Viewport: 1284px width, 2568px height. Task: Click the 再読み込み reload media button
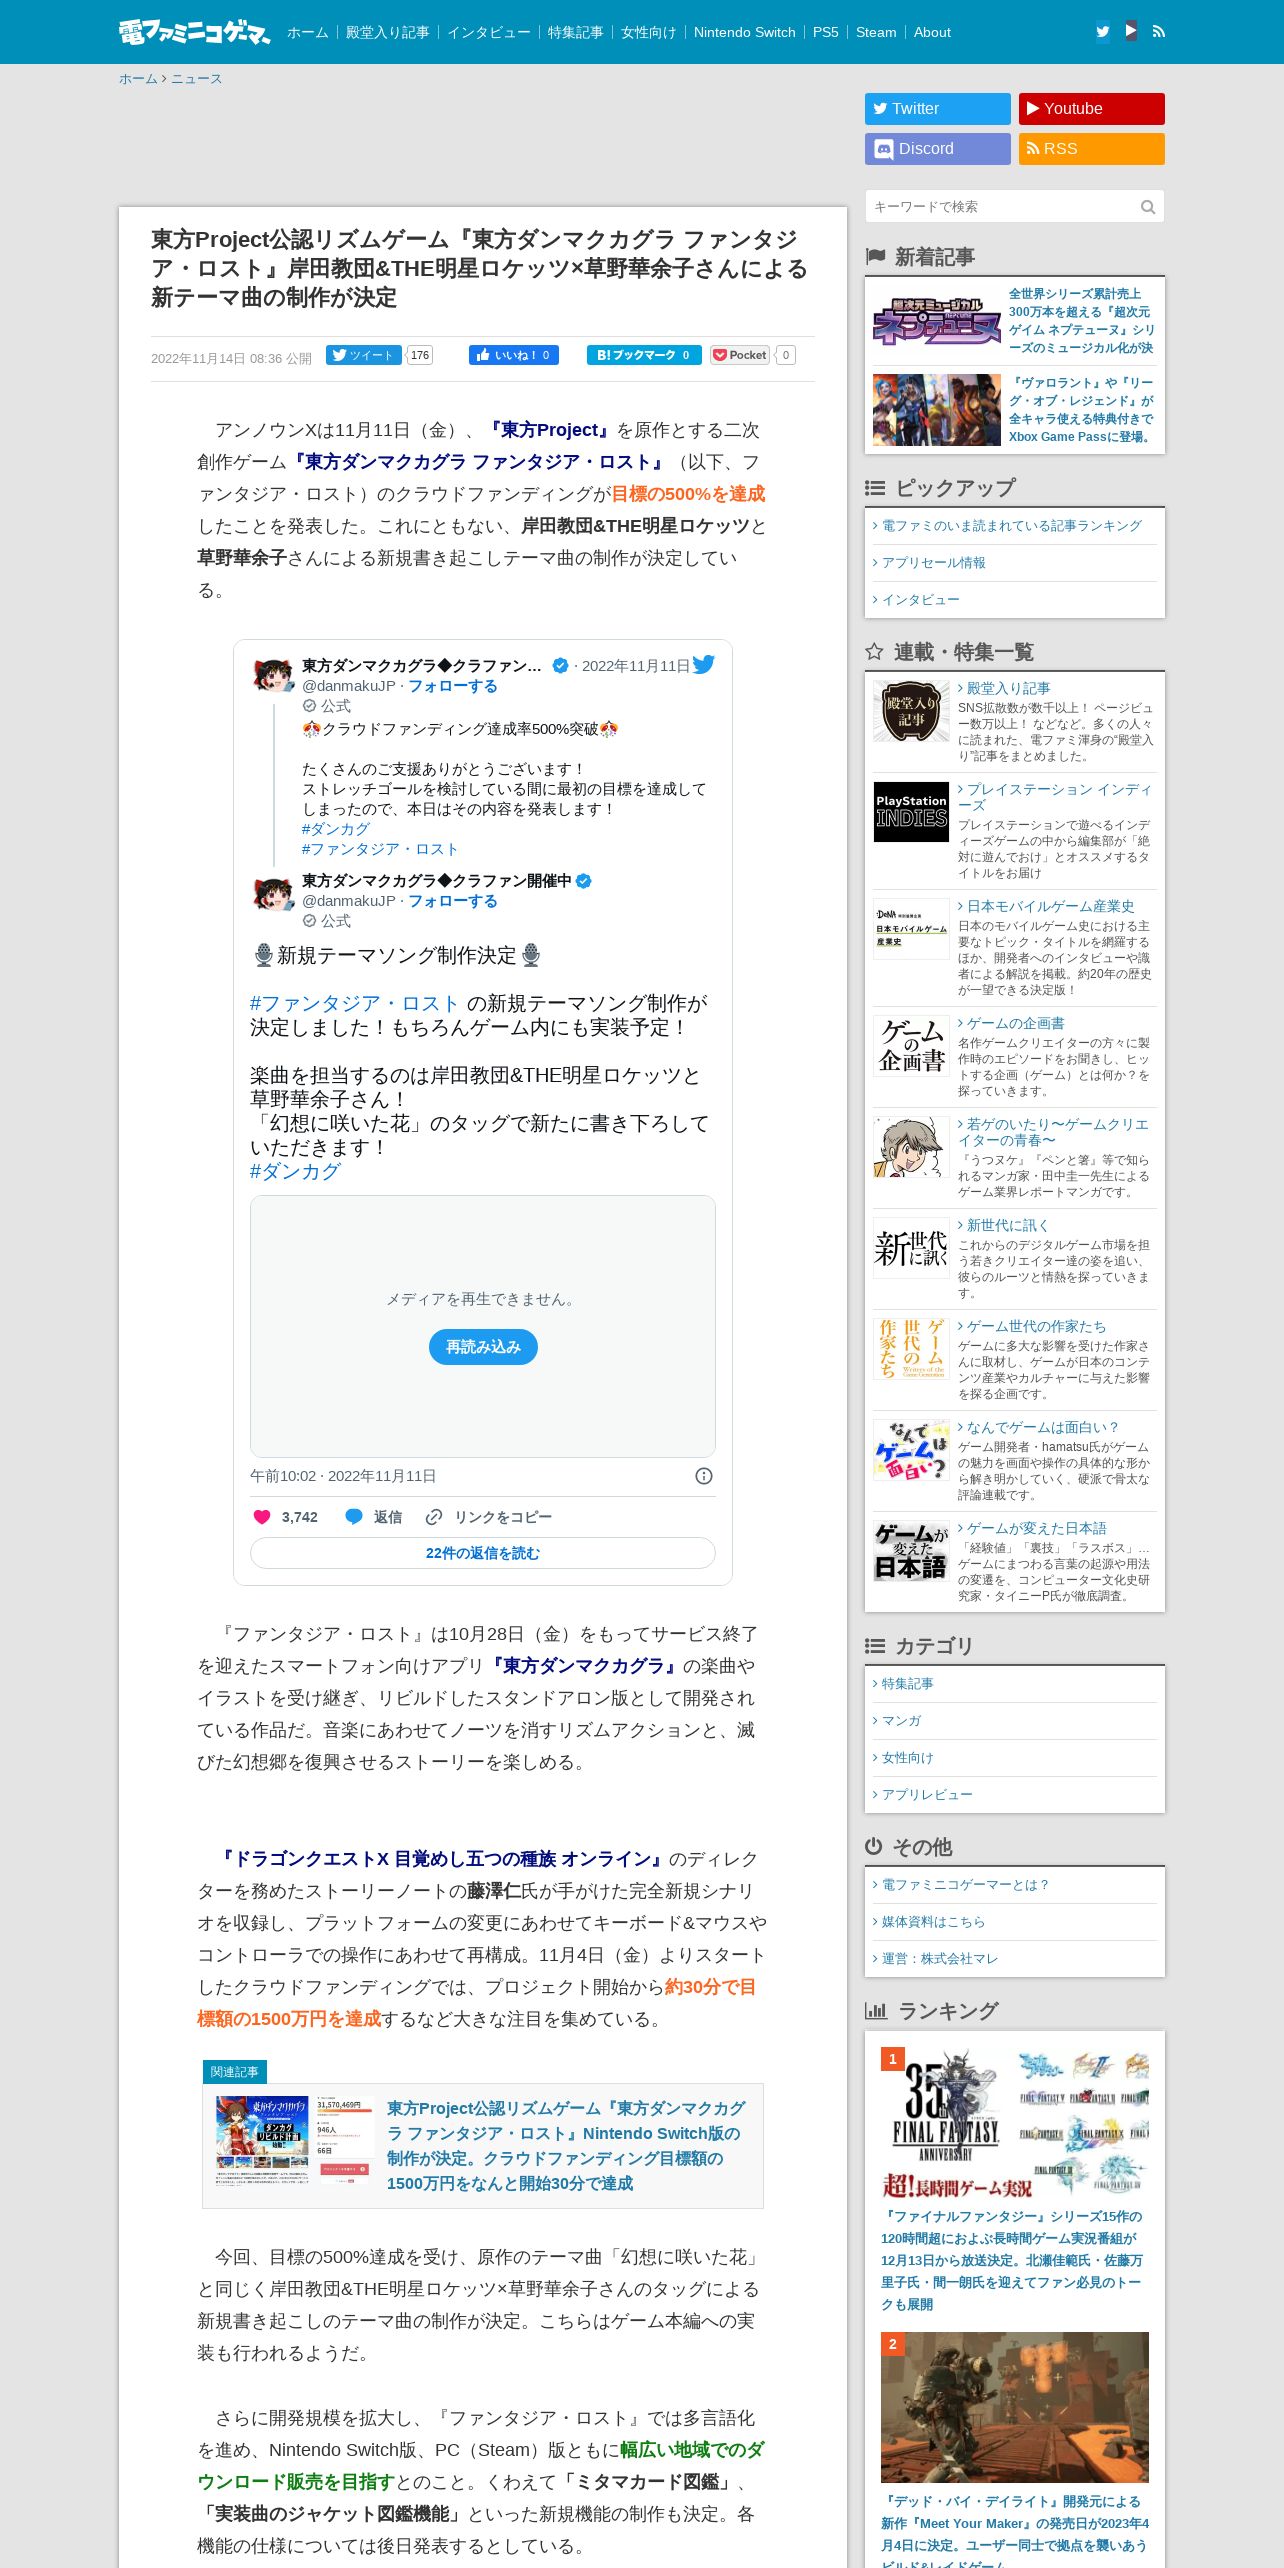pos(483,1347)
